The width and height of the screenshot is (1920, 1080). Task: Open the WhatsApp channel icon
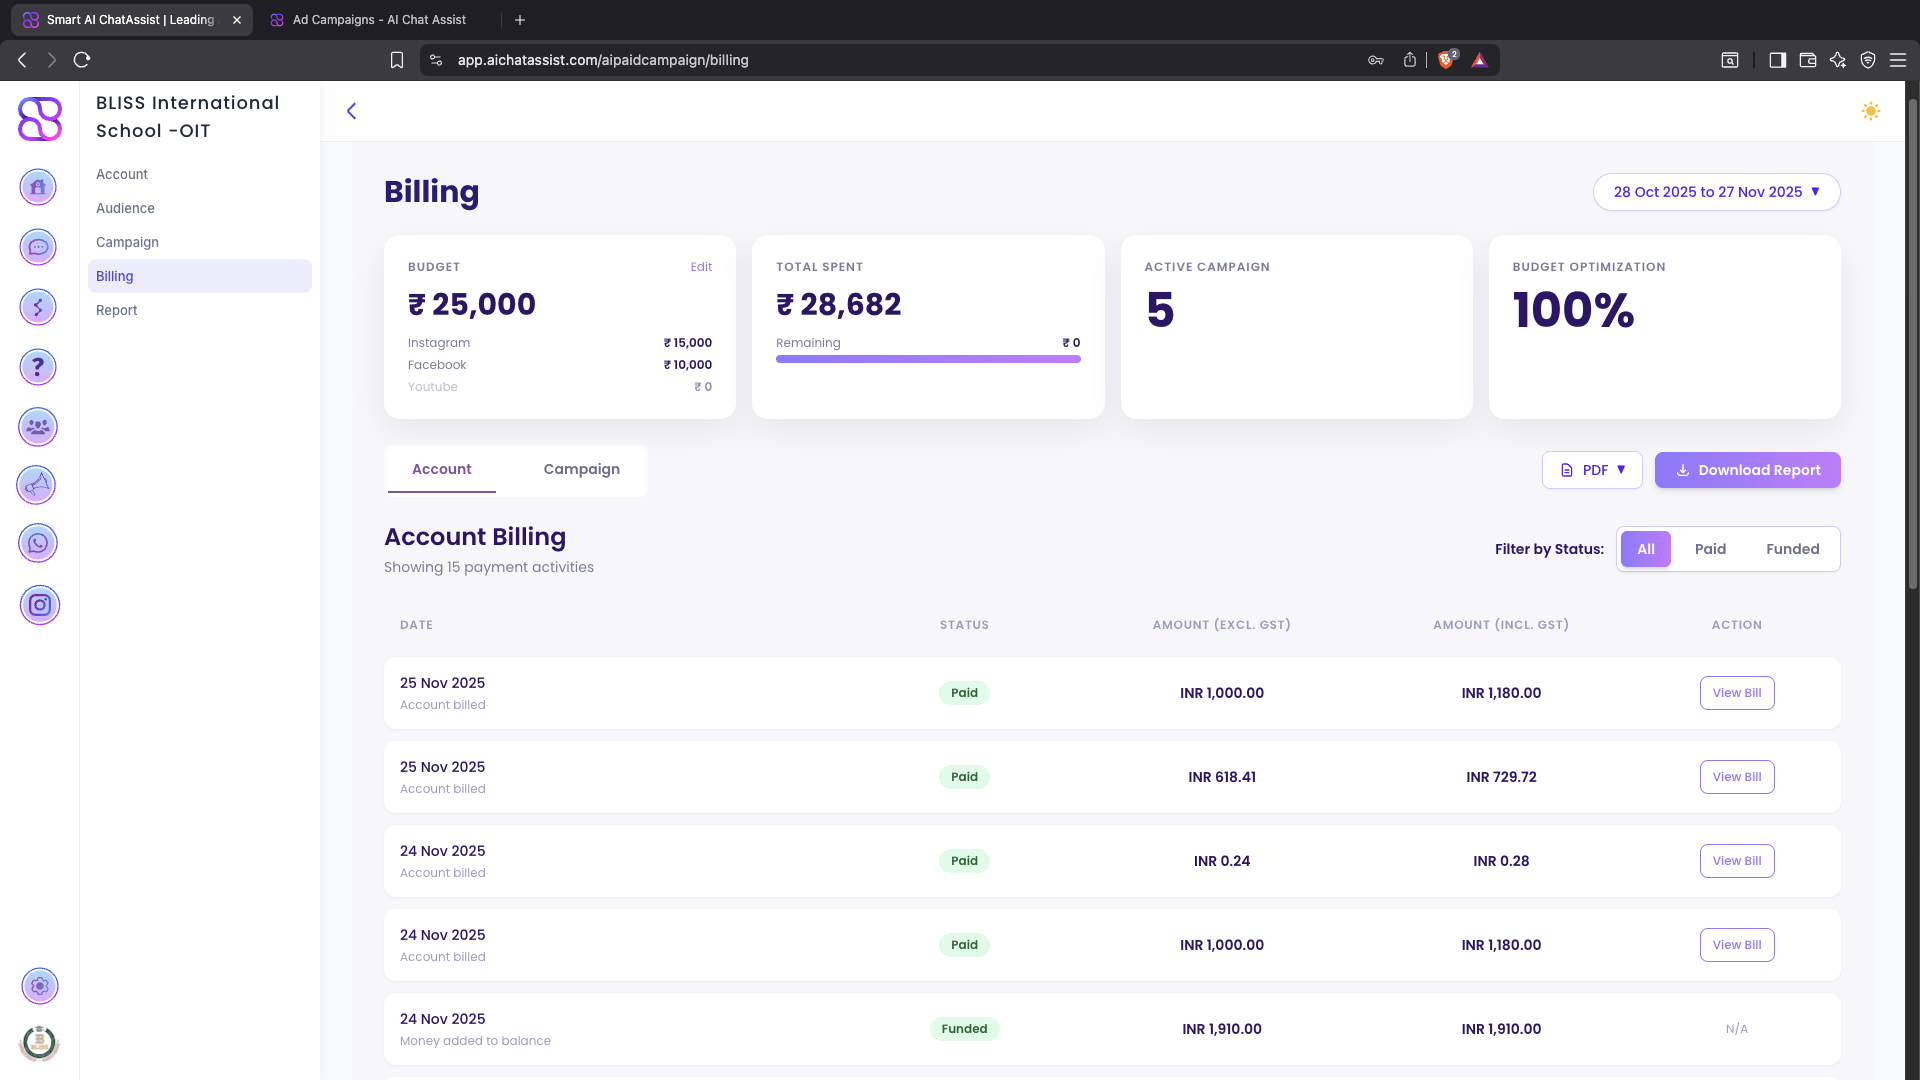pyautogui.click(x=38, y=543)
